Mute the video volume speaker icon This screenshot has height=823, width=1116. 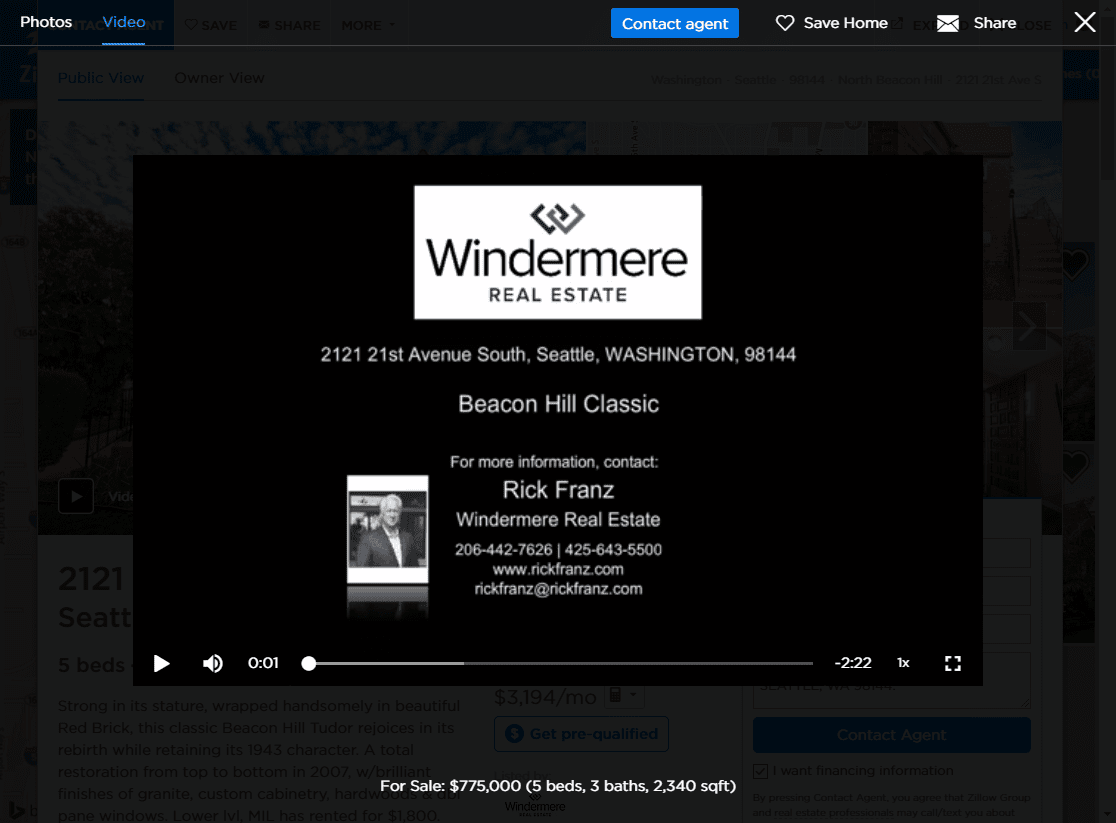(x=212, y=664)
